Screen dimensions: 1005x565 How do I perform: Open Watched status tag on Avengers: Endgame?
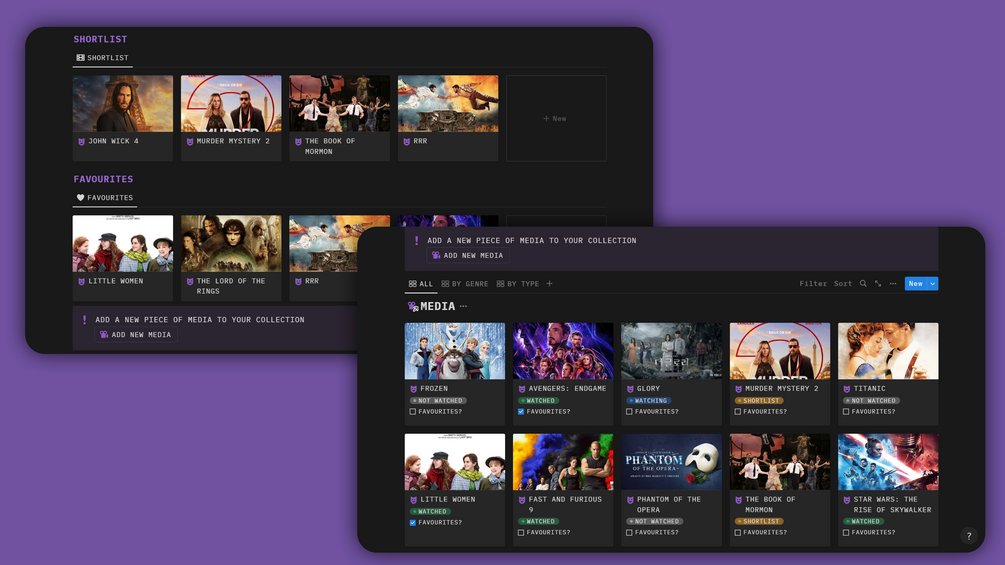pyautogui.click(x=538, y=401)
